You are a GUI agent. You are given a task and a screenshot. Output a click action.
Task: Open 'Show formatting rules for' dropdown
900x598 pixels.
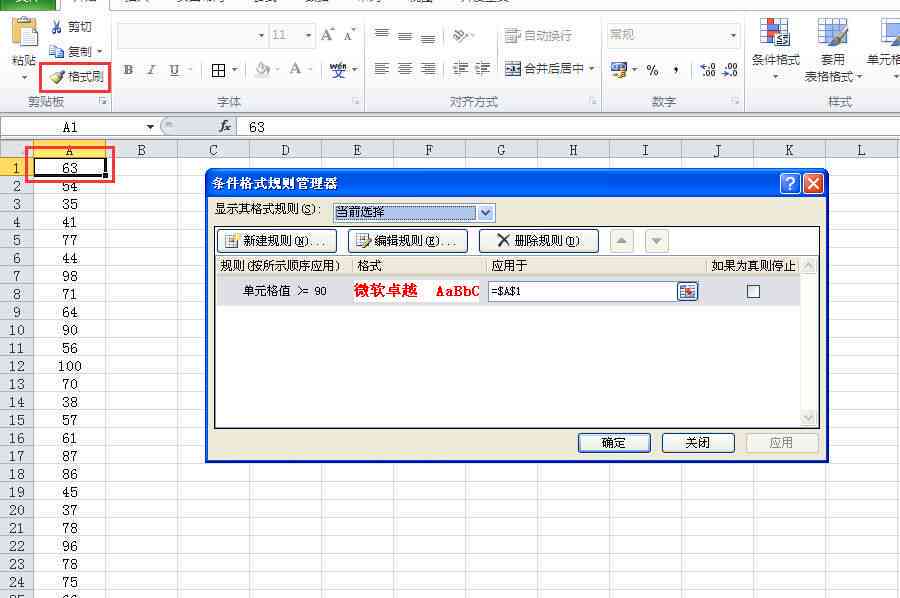click(x=486, y=213)
